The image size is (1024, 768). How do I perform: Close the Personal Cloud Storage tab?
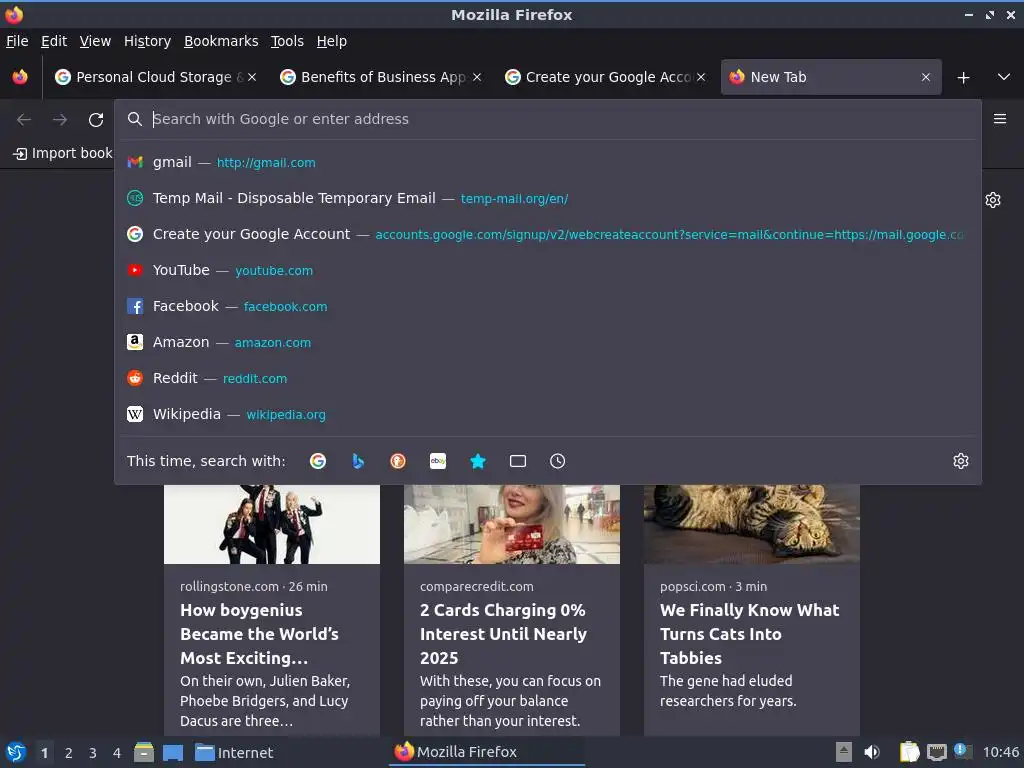coord(252,77)
